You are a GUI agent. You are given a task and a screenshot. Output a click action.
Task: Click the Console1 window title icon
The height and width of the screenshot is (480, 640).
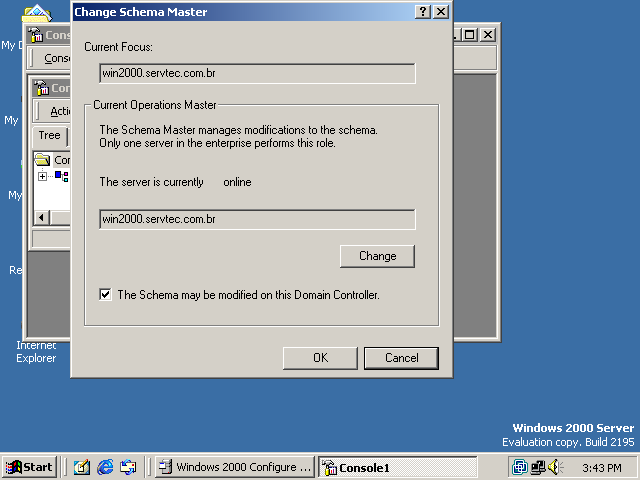pyautogui.click(x=36, y=35)
